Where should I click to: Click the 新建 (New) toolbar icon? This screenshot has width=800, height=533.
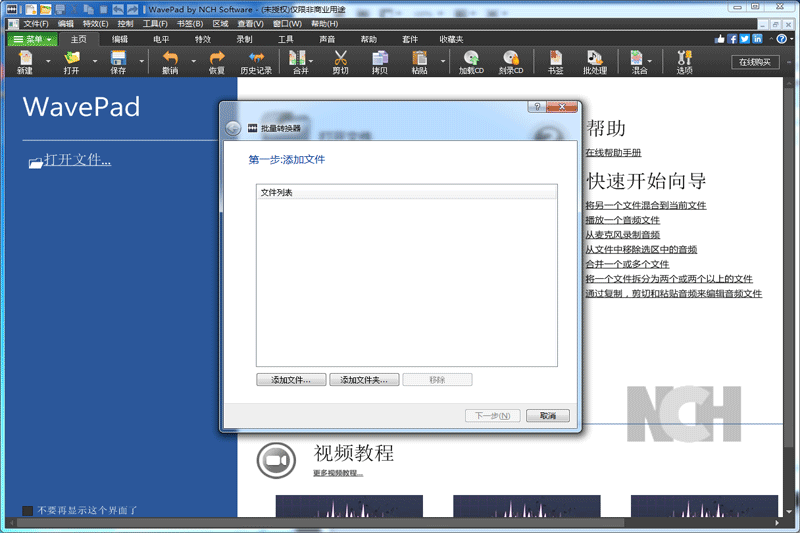pos(24,62)
